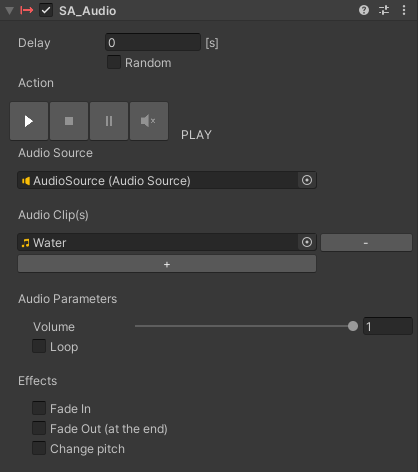Click the PLAY action status label

tap(196, 135)
